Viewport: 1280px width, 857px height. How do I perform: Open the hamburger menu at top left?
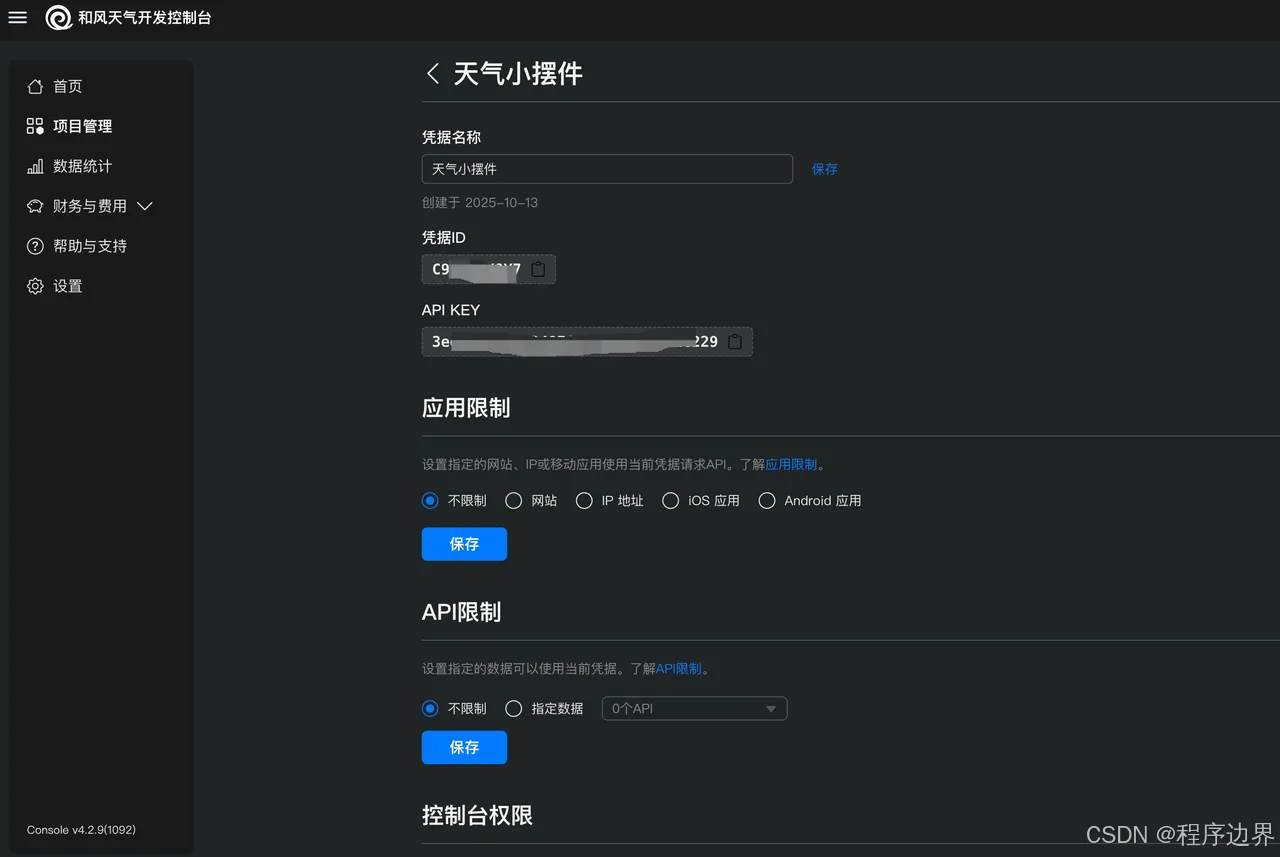tap(17, 17)
